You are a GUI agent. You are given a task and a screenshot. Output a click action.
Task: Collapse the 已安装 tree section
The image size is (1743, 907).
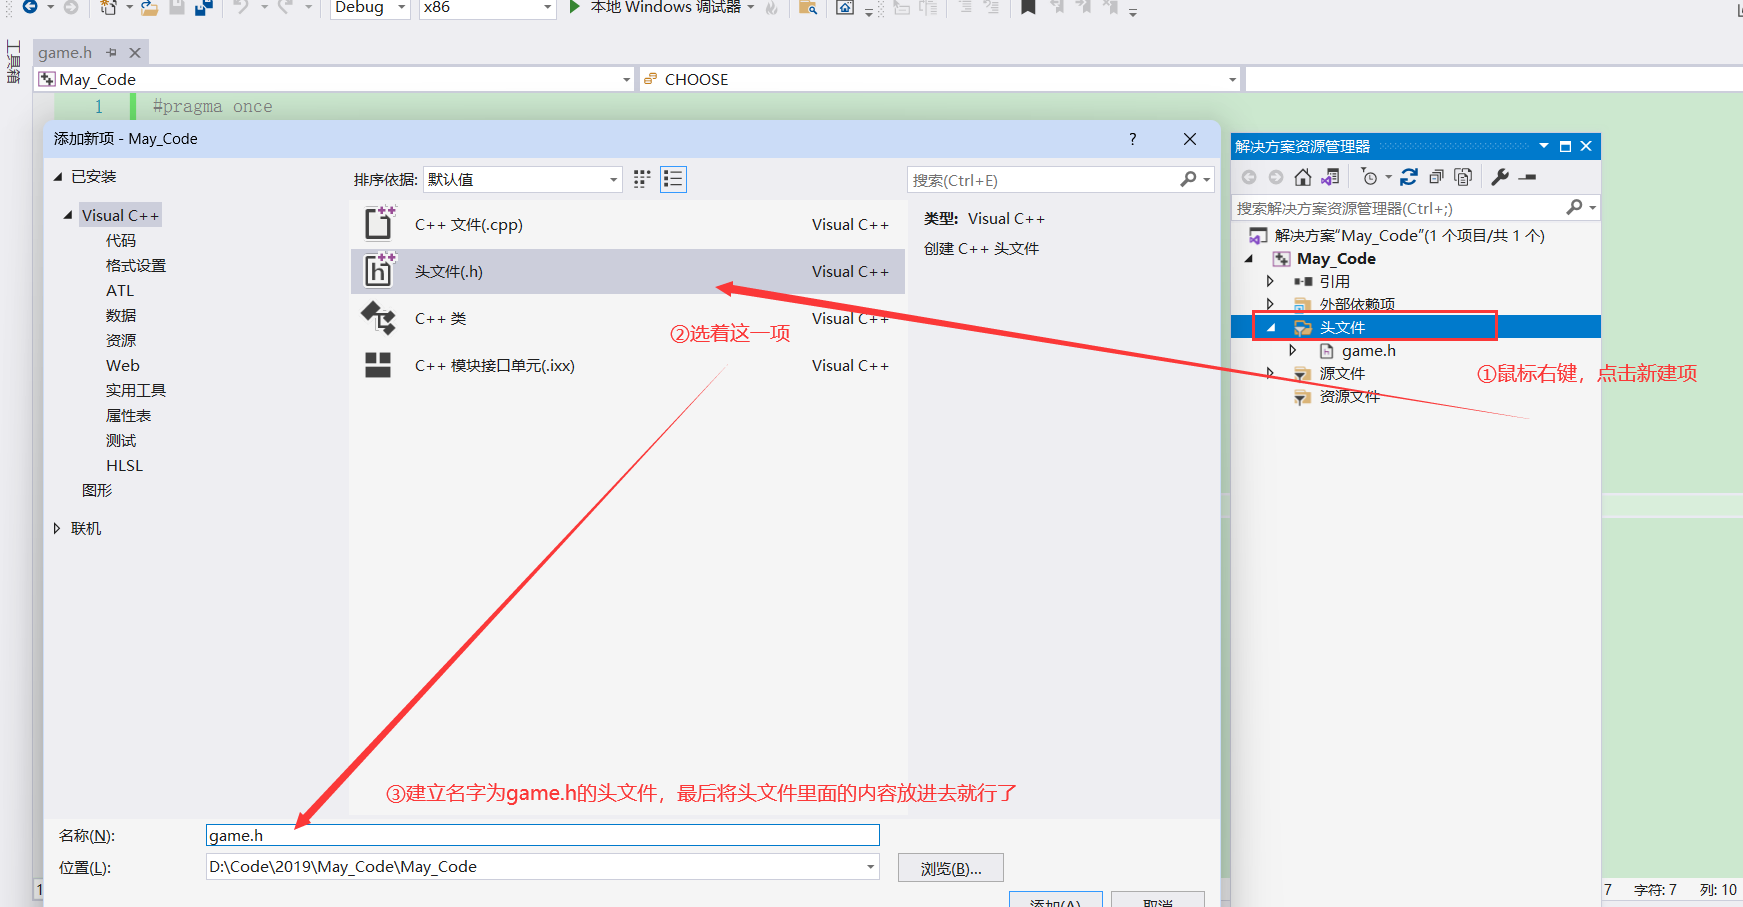(x=58, y=176)
